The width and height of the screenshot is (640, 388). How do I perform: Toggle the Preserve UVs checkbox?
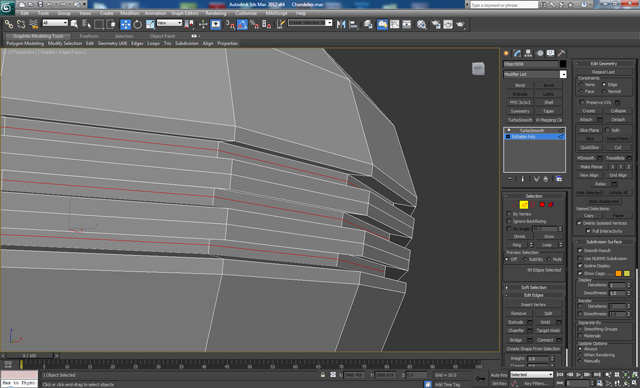coord(582,102)
